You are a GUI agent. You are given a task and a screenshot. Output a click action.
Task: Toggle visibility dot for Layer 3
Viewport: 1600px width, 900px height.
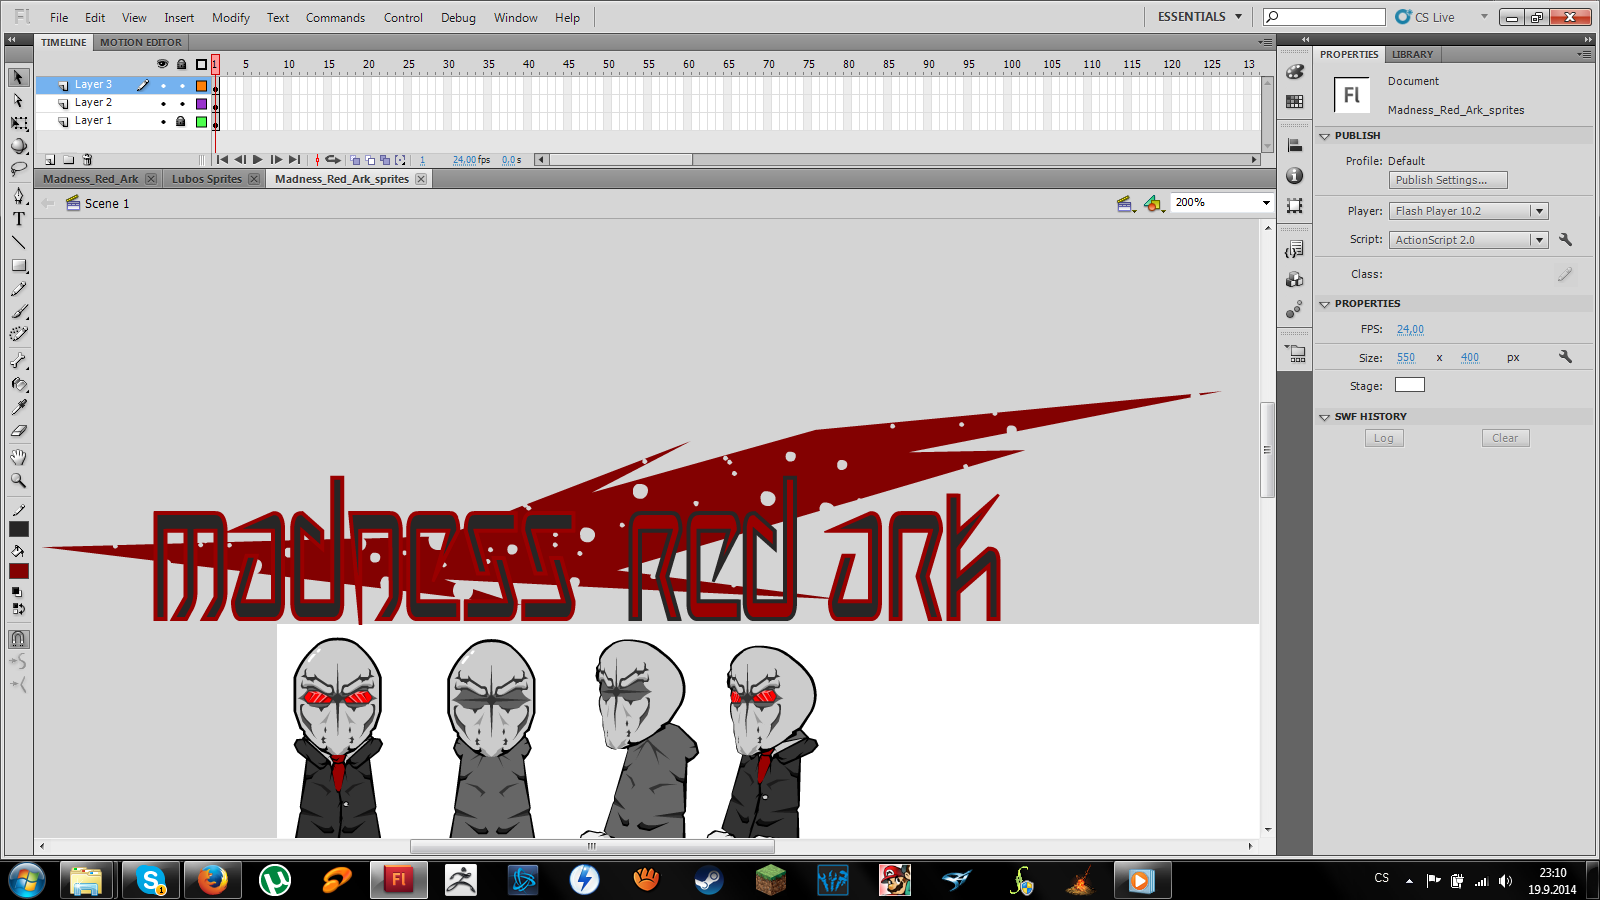[163, 85]
